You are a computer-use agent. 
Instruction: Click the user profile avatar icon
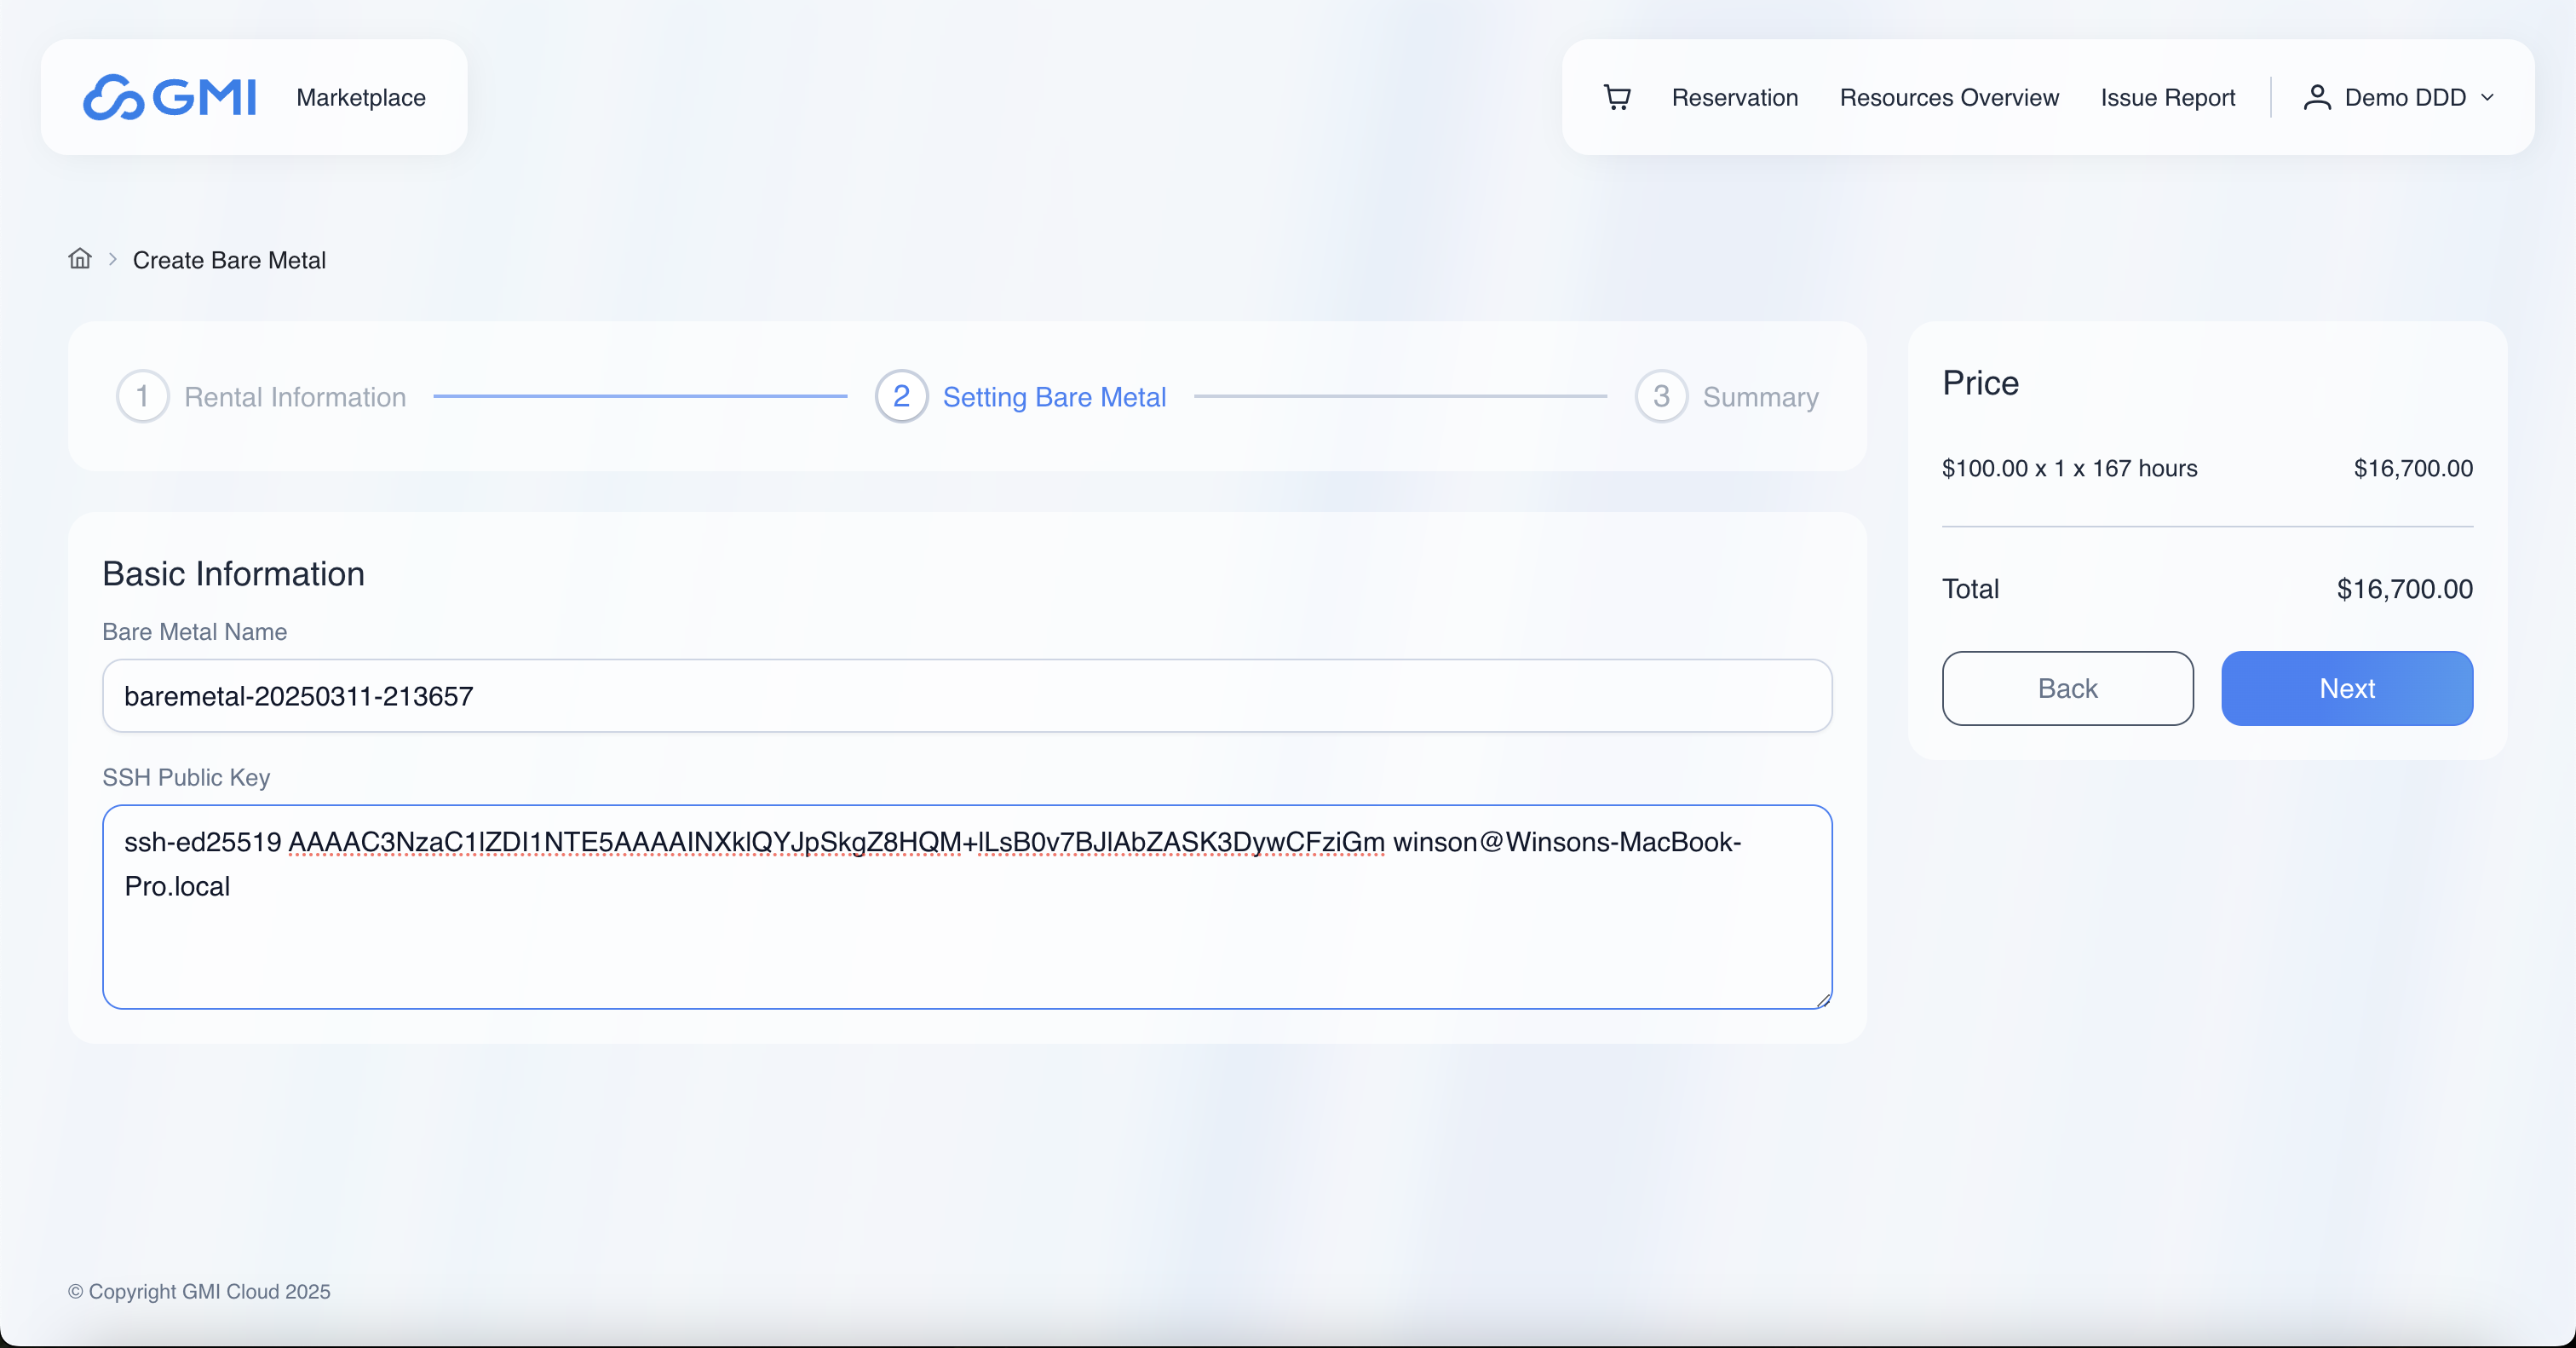(2317, 97)
